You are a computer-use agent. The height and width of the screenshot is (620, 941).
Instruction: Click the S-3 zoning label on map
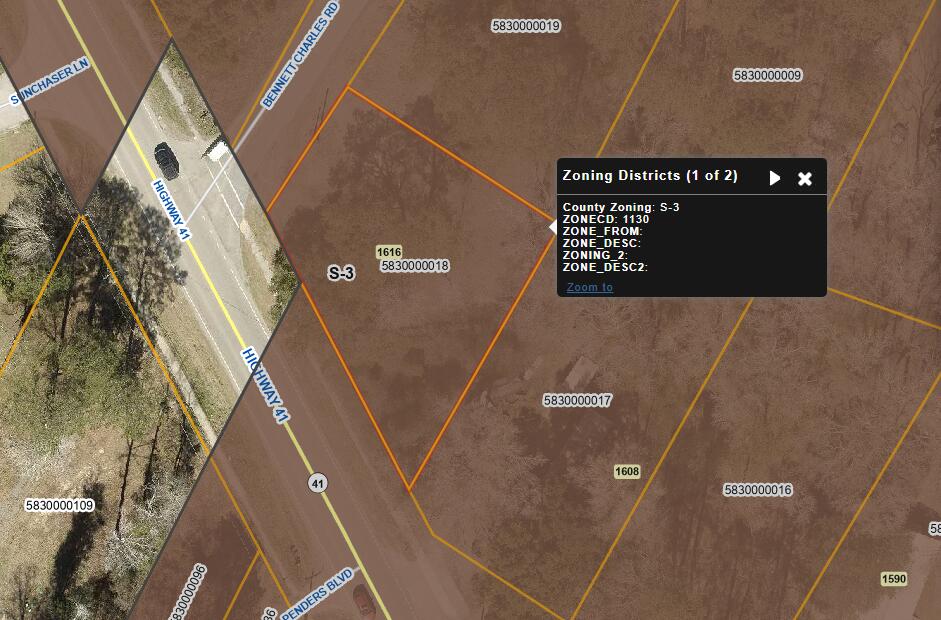[342, 273]
